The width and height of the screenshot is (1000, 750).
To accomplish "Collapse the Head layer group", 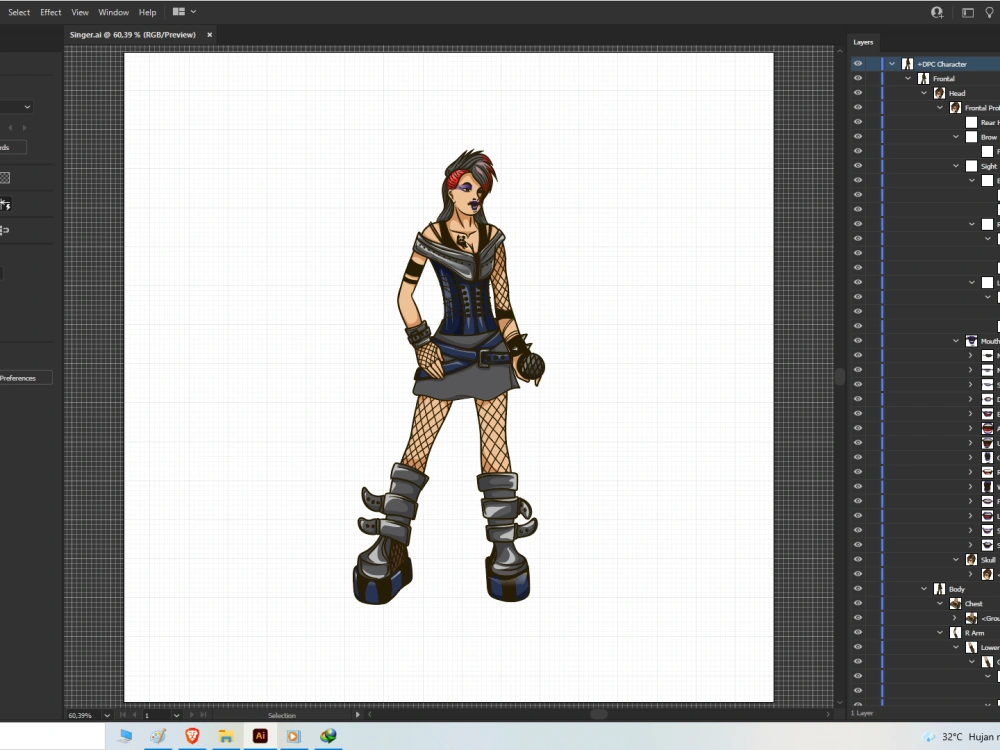I will [x=924, y=93].
